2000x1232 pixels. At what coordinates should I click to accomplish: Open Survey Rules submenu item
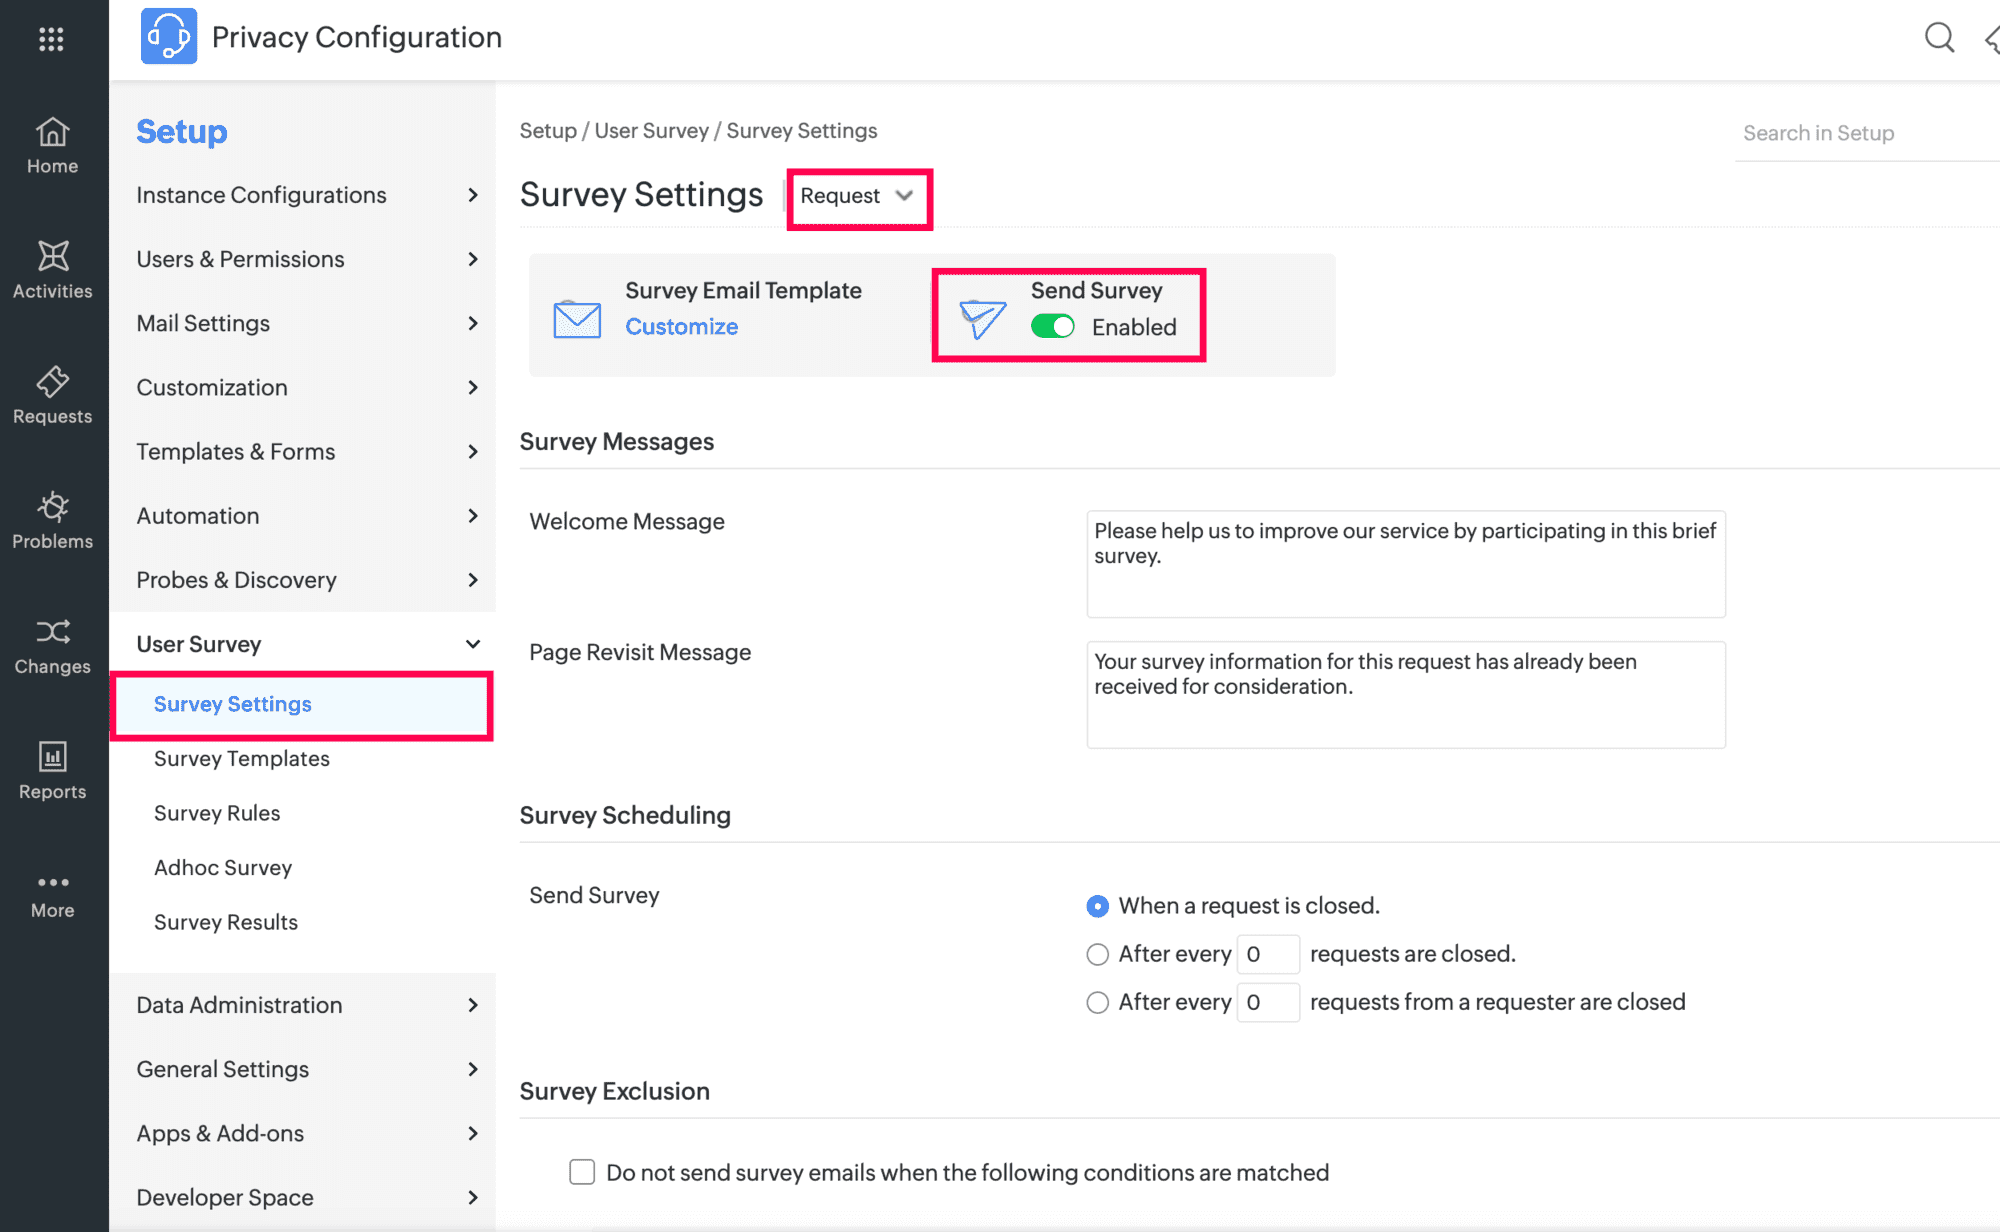click(x=217, y=813)
